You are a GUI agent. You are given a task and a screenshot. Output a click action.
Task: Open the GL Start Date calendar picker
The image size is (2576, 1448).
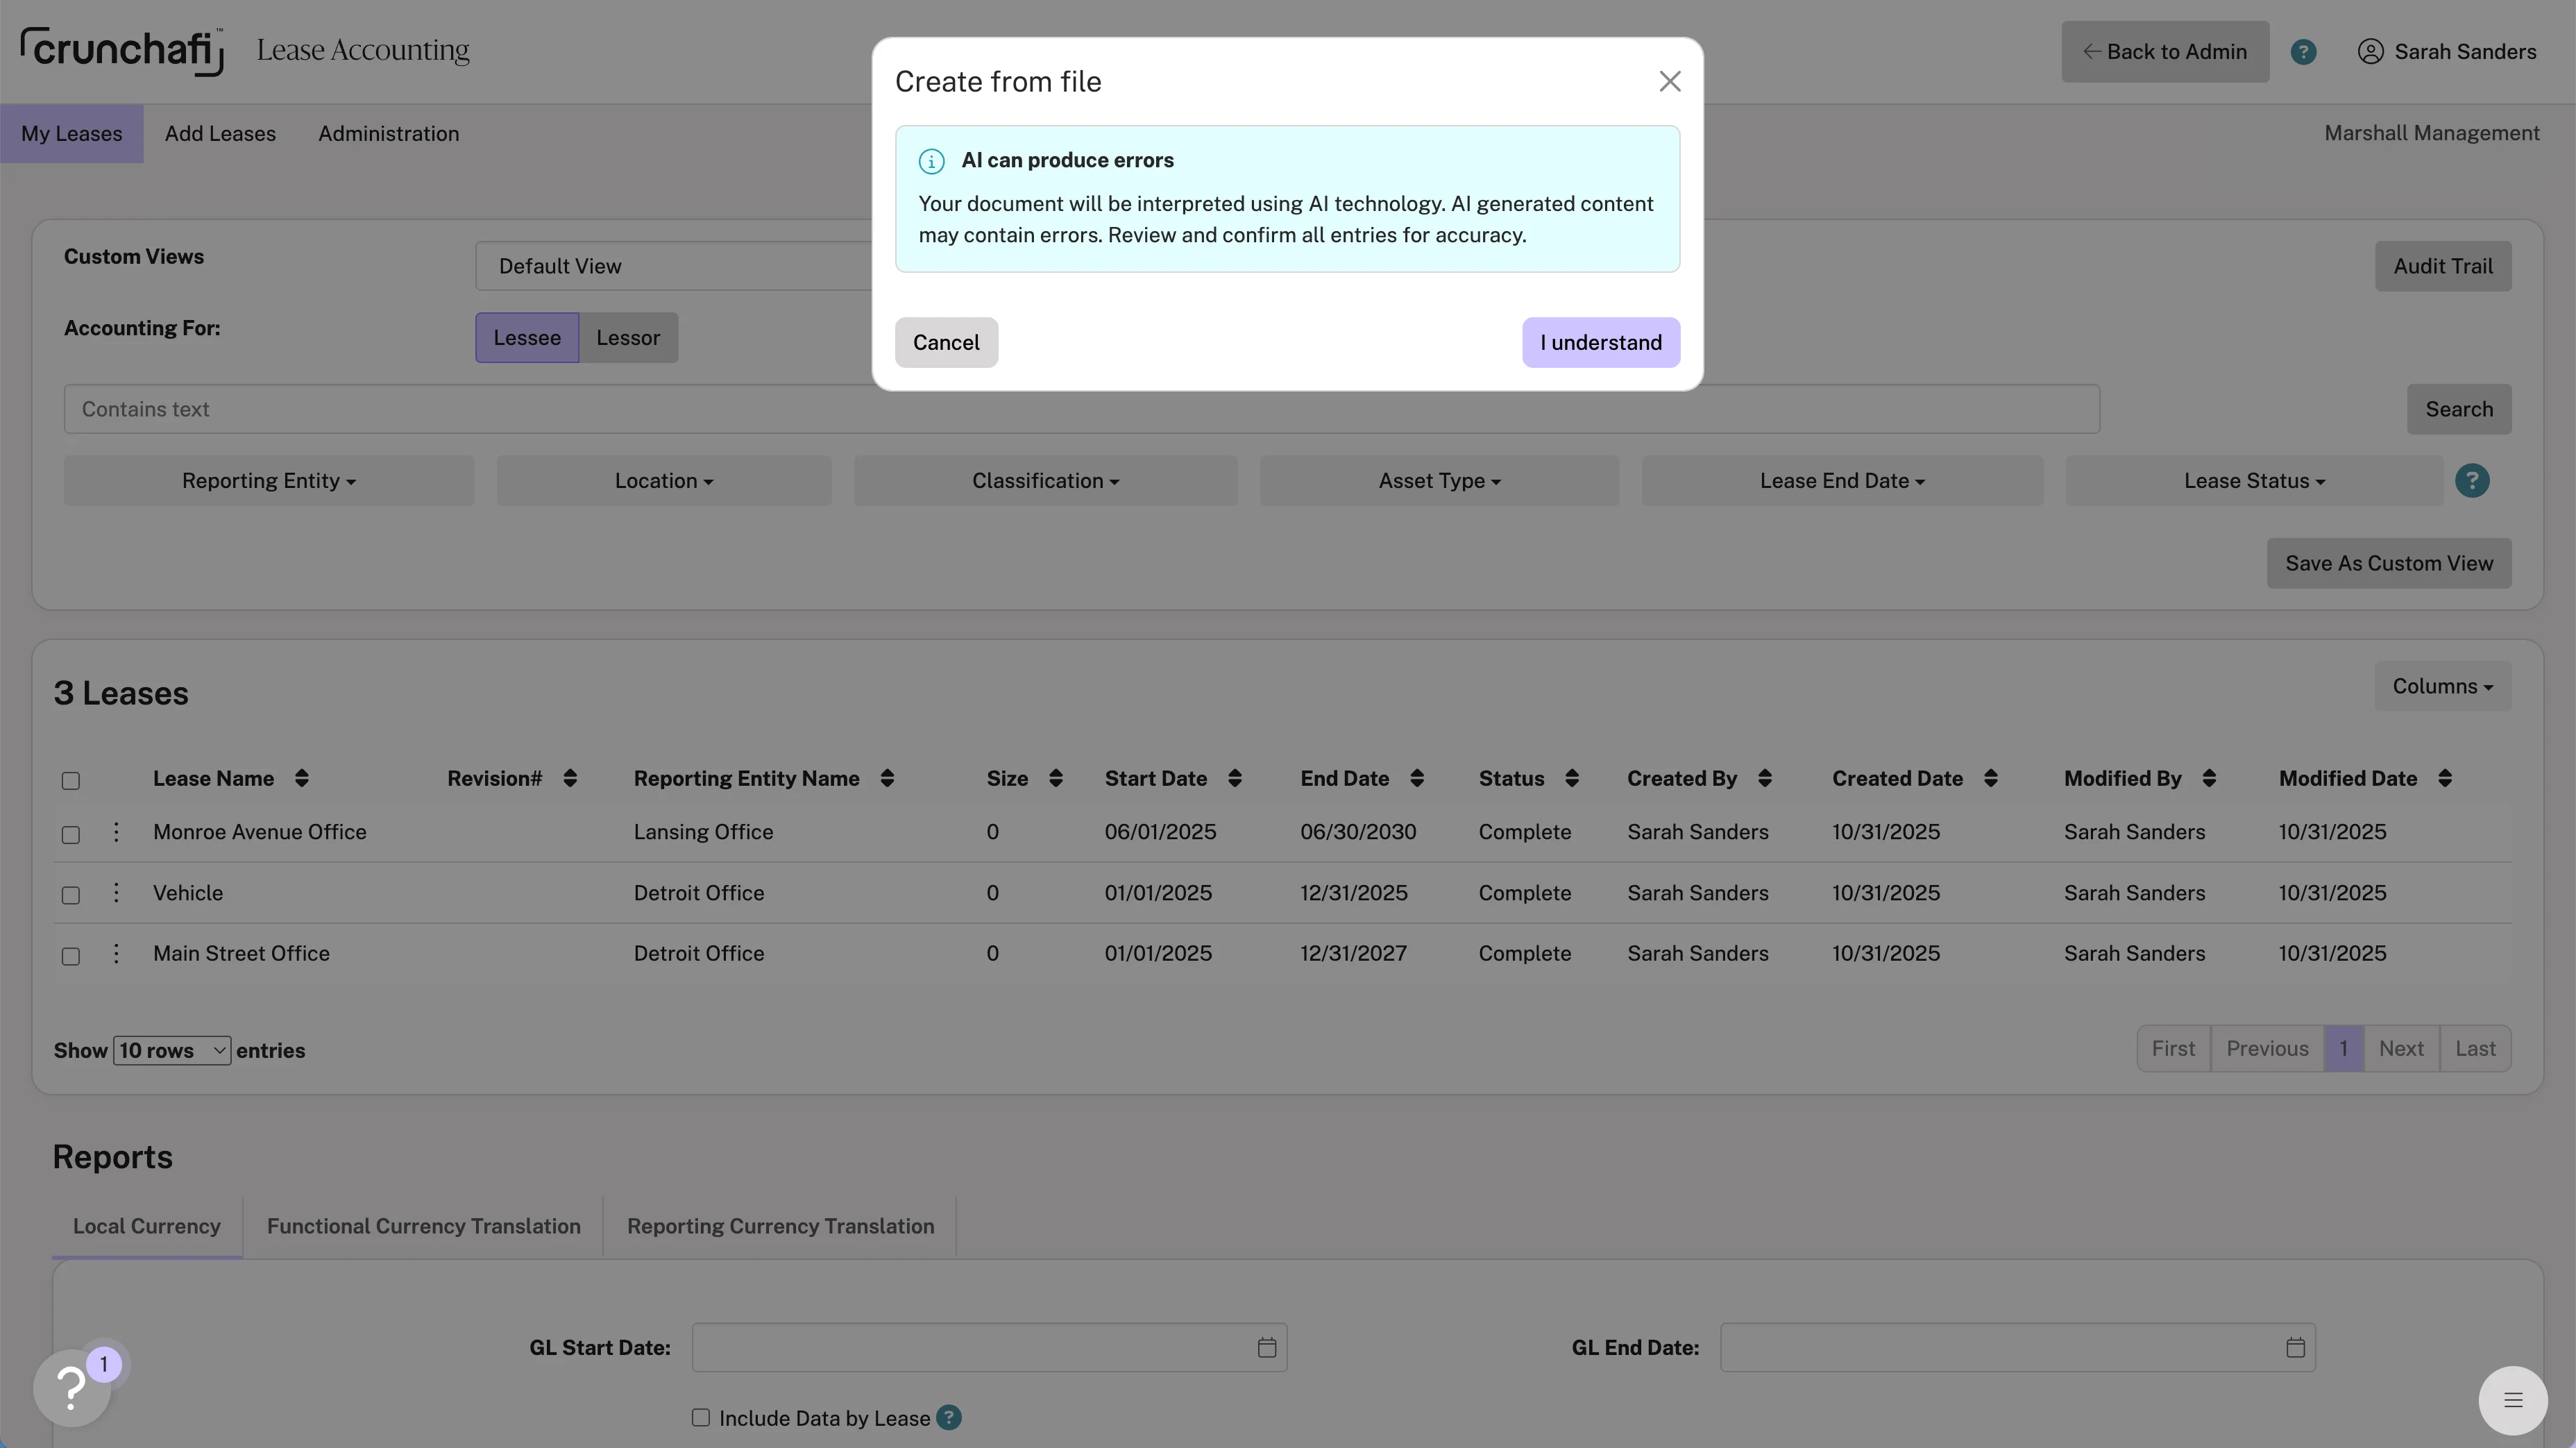[1266, 1348]
